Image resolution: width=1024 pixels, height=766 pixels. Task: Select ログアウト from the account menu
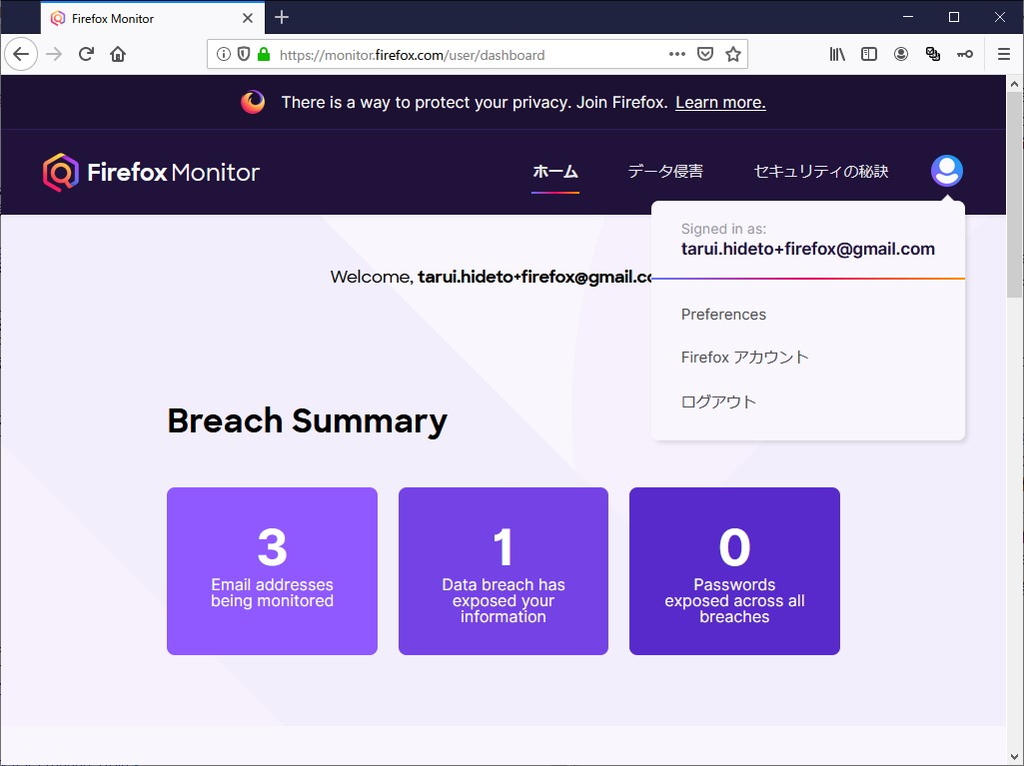717,401
